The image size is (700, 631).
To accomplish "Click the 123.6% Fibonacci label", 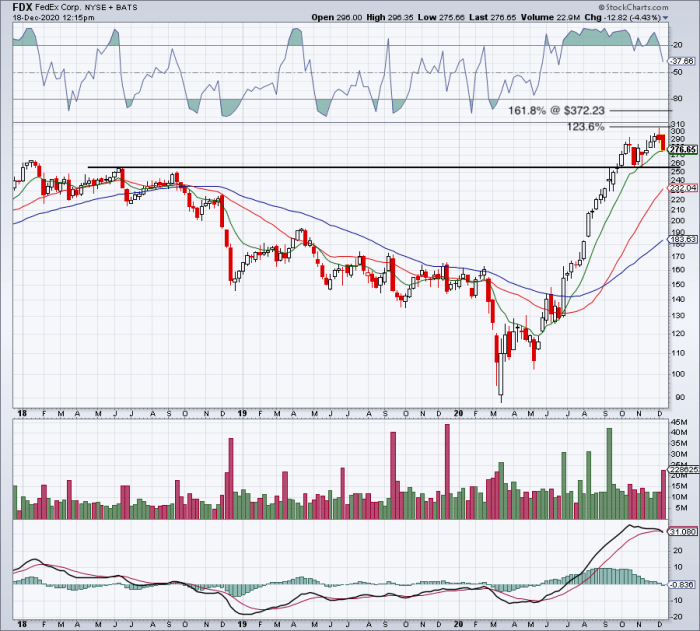I will pyautogui.click(x=586, y=127).
